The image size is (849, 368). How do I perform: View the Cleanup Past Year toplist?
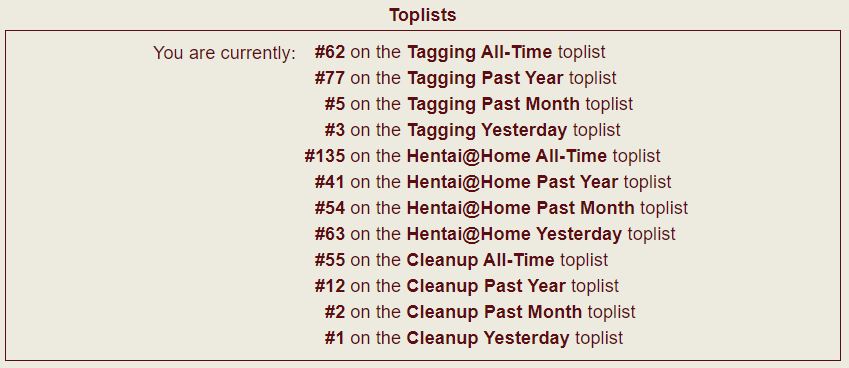(486, 286)
